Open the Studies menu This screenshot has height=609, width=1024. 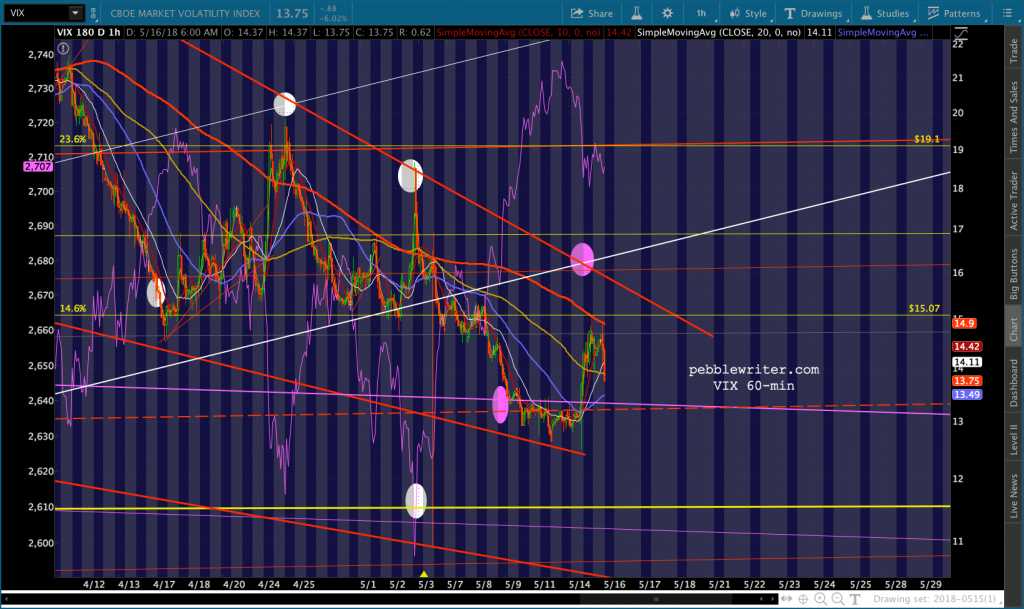tap(885, 13)
